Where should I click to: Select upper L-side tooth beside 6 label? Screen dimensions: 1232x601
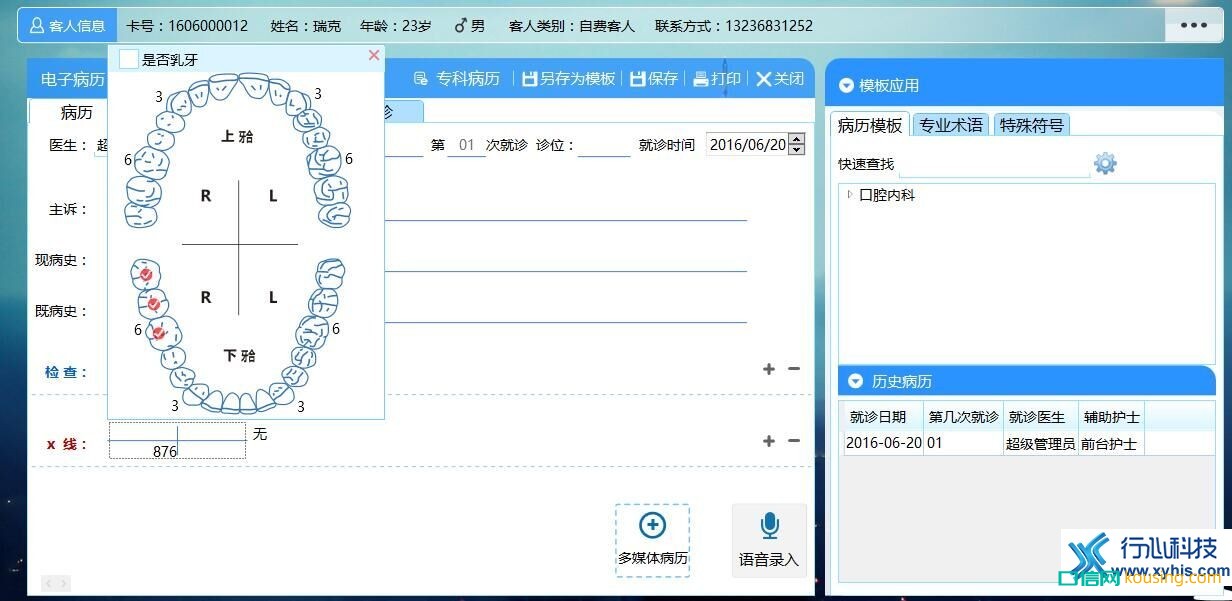point(326,160)
